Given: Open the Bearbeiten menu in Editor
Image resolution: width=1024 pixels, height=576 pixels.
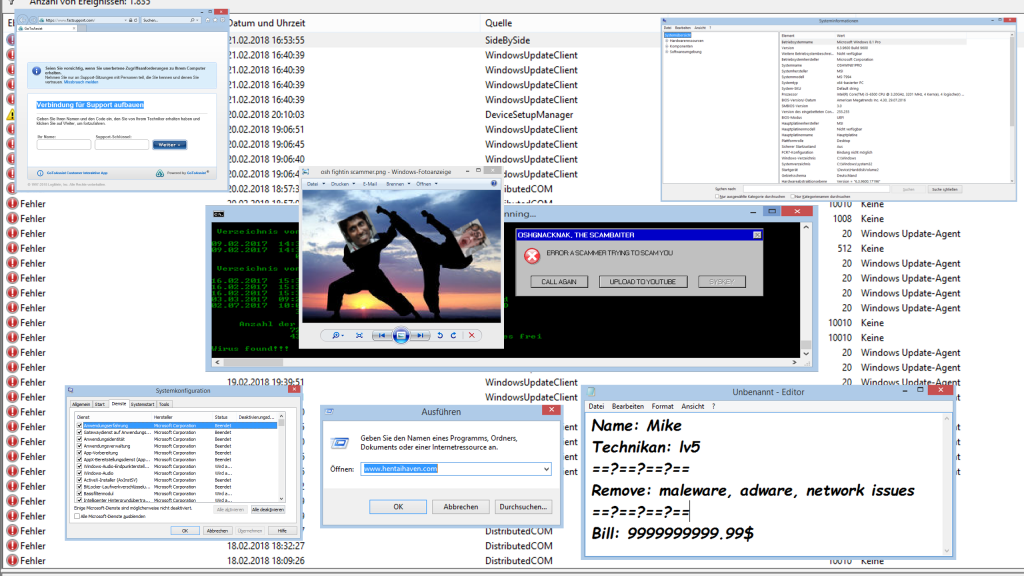Looking at the screenshot, I should coord(628,406).
